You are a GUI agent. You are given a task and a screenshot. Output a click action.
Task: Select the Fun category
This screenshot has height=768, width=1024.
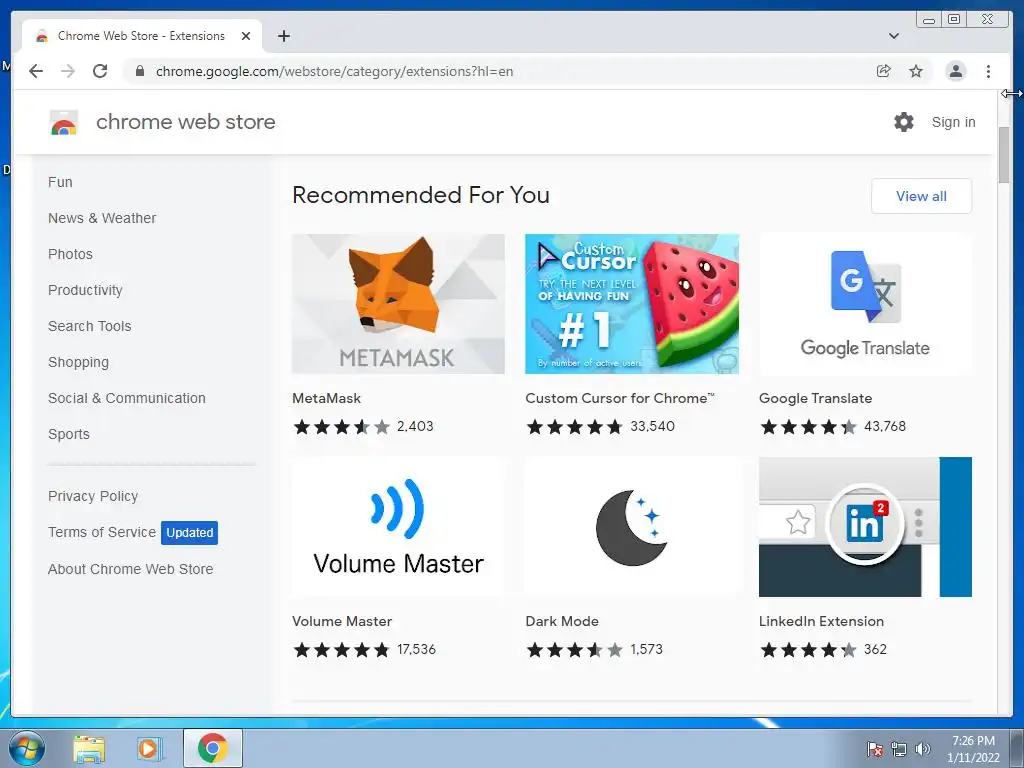point(60,182)
